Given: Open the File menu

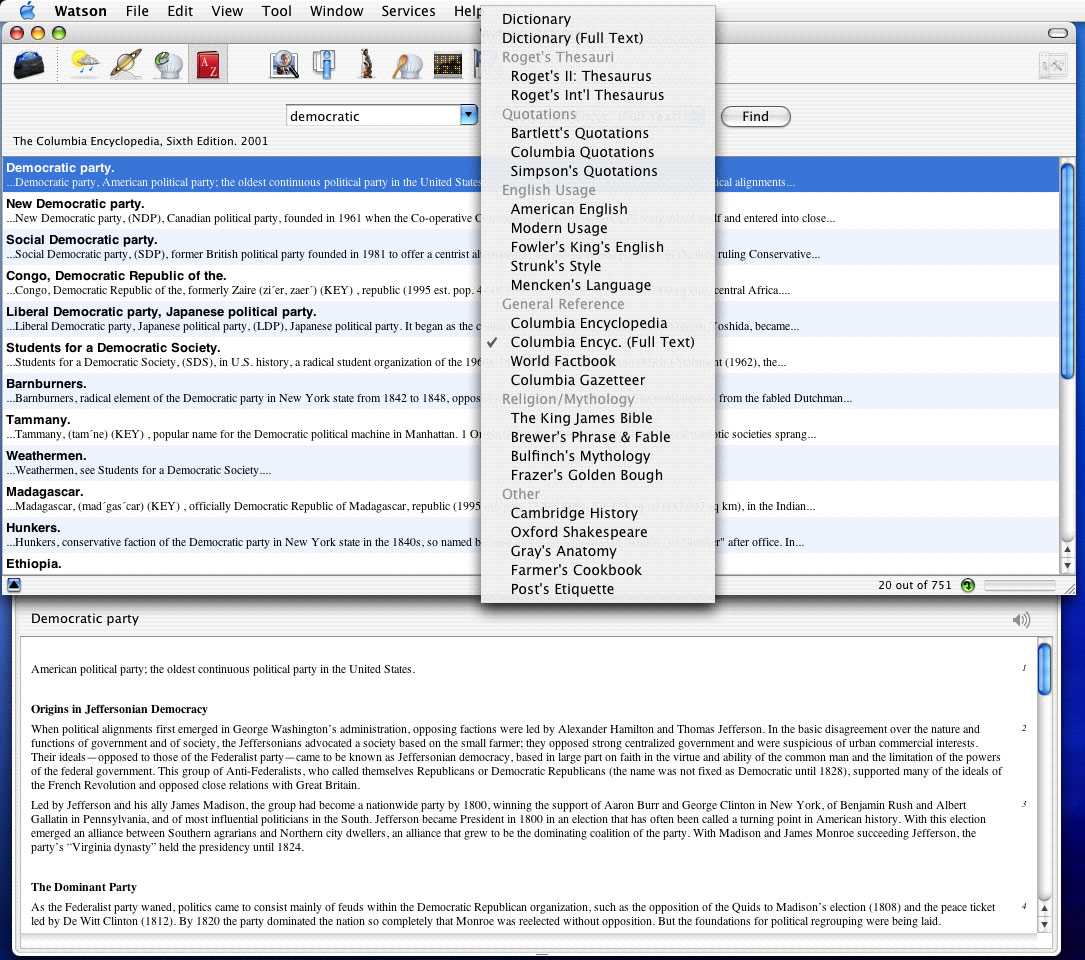Looking at the screenshot, I should pyautogui.click(x=137, y=11).
